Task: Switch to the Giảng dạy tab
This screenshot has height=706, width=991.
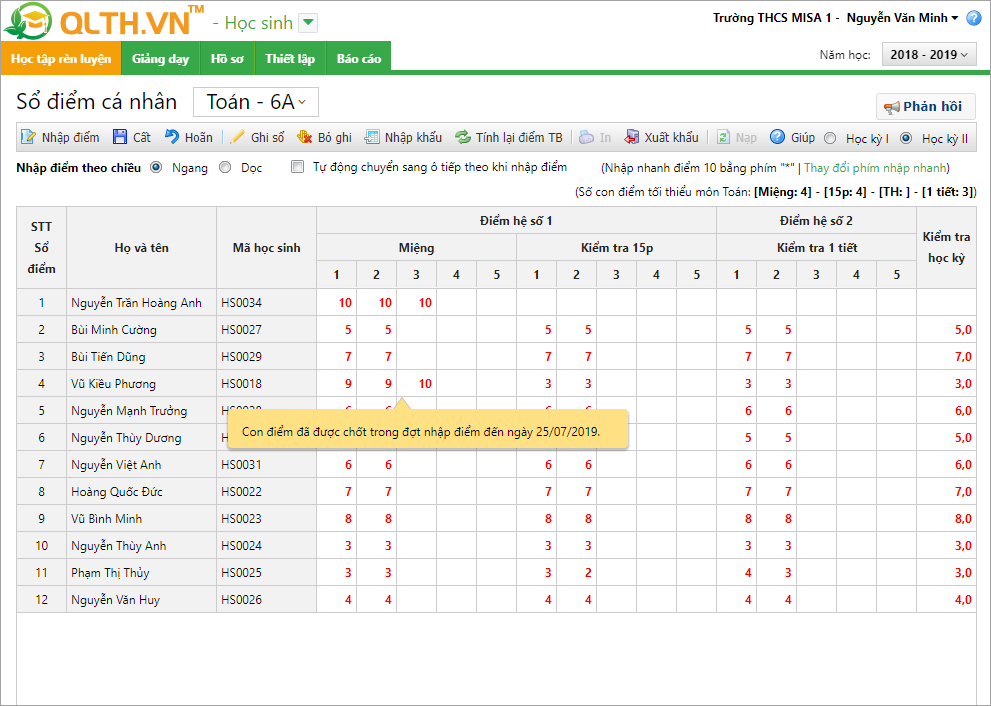Action: [x=160, y=59]
